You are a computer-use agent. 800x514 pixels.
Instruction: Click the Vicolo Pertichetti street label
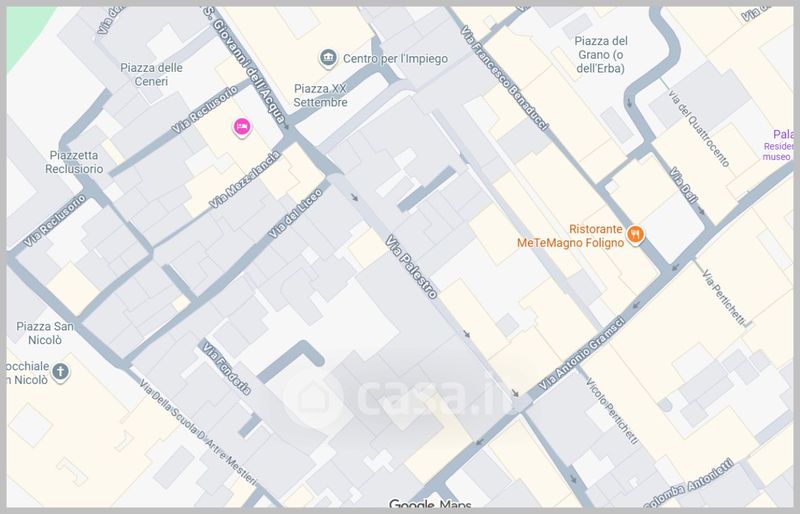(612, 411)
